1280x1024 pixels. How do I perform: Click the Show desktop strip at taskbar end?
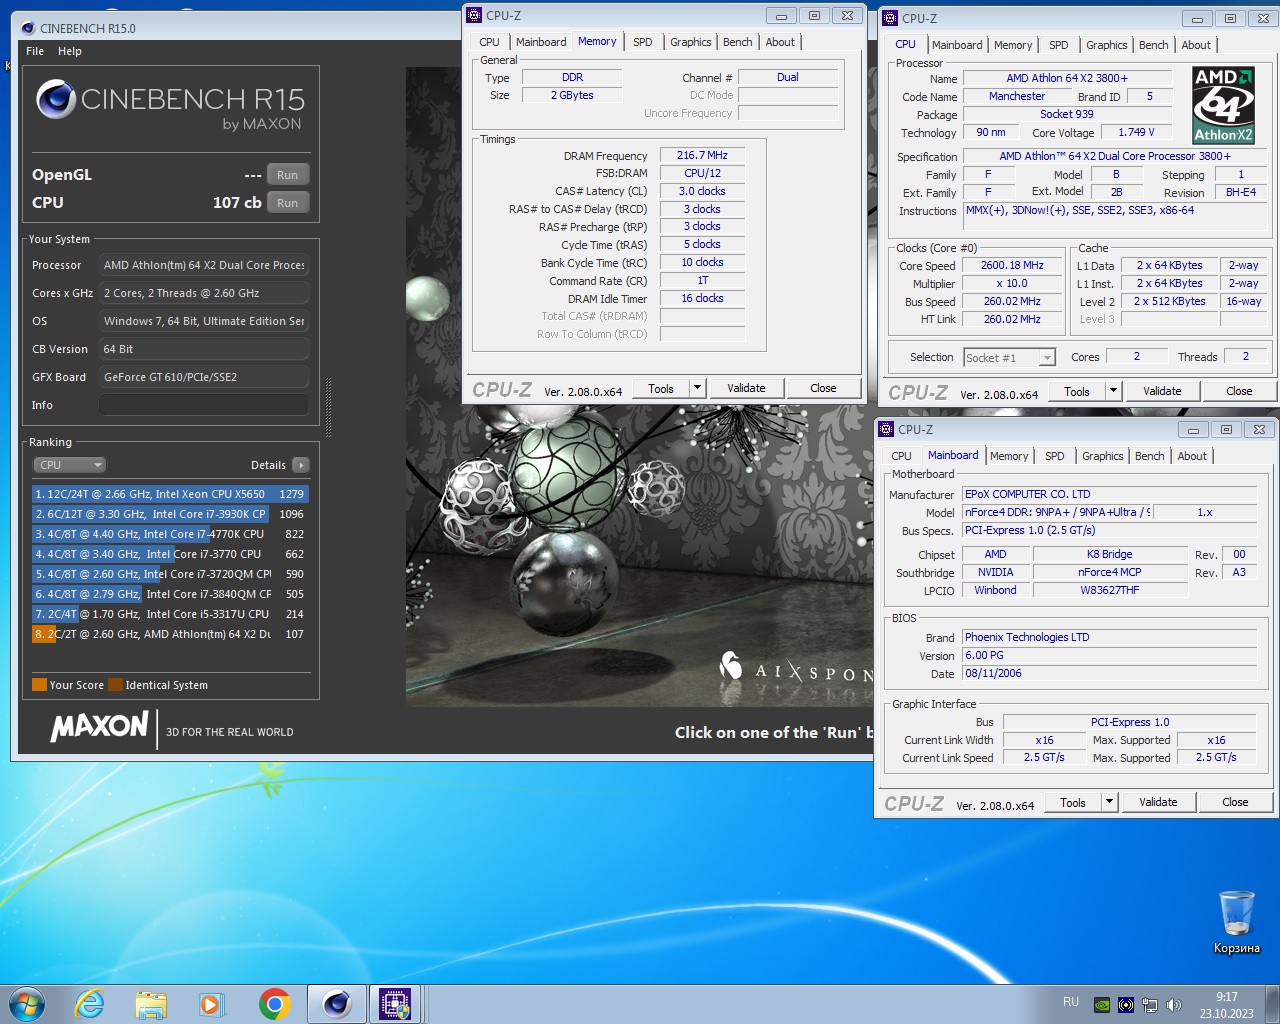tap(1272, 1004)
